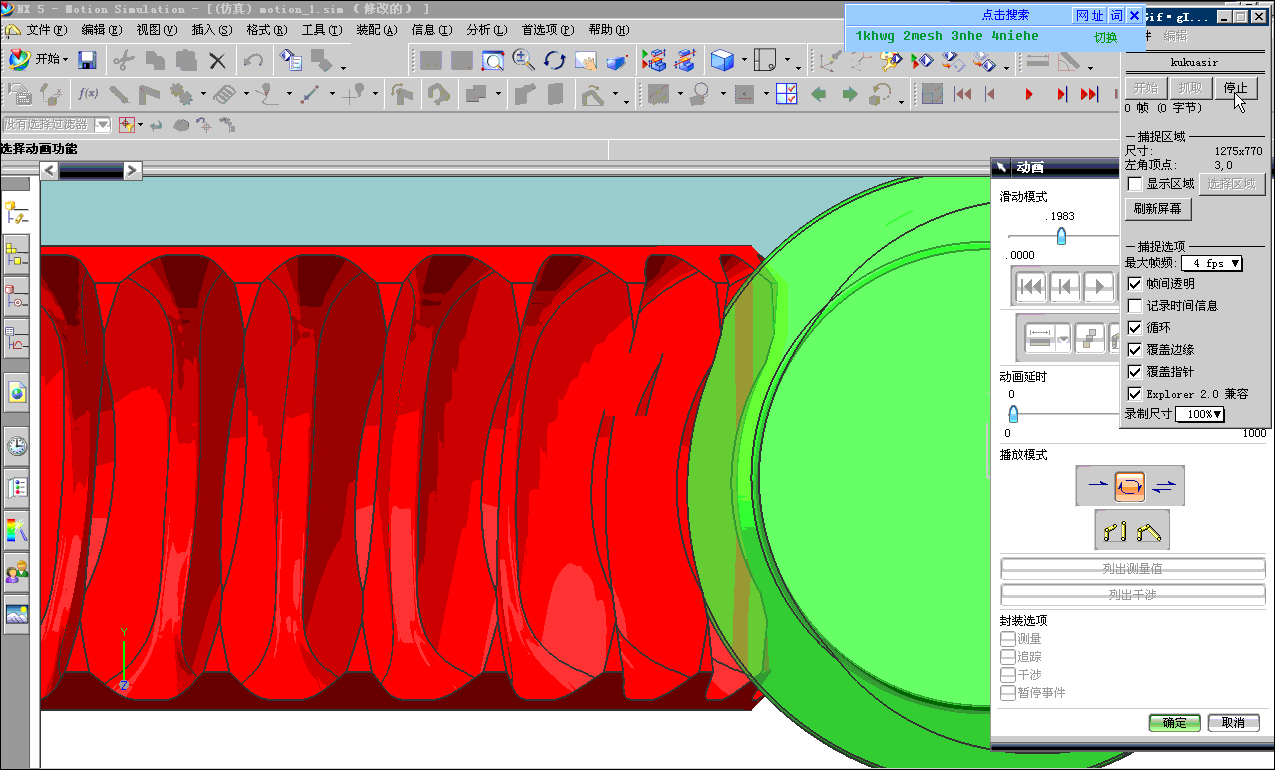Open the 文件 menu
The image size is (1275, 770).
pos(46,30)
